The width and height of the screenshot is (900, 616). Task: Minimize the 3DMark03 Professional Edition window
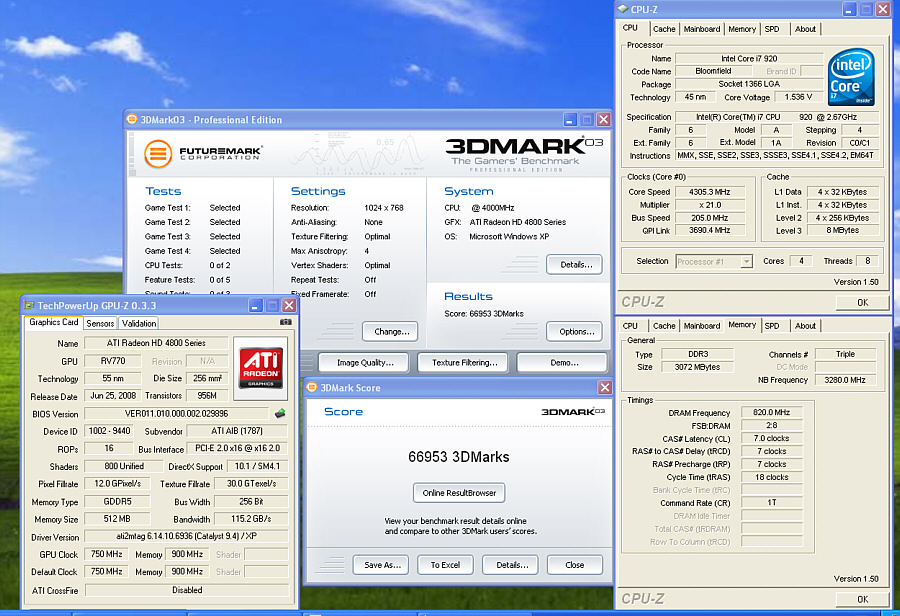click(x=569, y=119)
